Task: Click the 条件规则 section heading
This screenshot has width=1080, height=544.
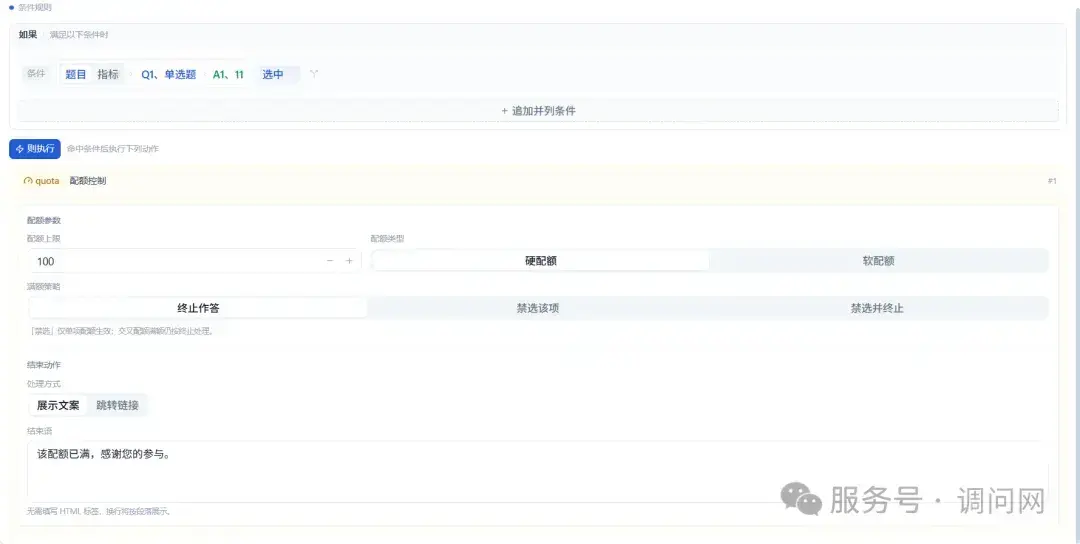Action: coord(35,8)
